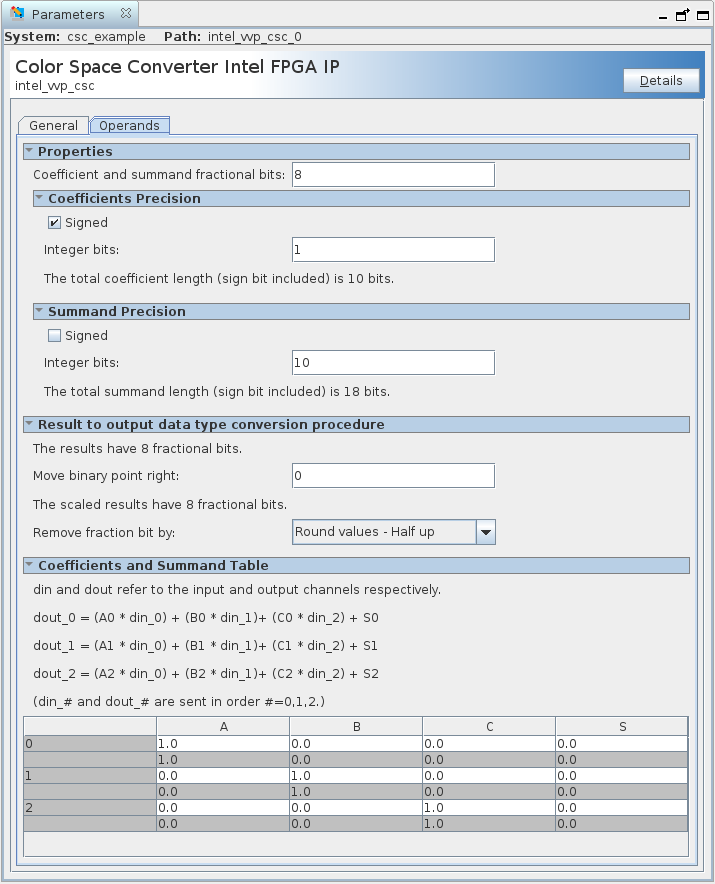Image resolution: width=715 pixels, height=884 pixels.
Task: Edit the S summand cell in row 1
Action: 622,776
